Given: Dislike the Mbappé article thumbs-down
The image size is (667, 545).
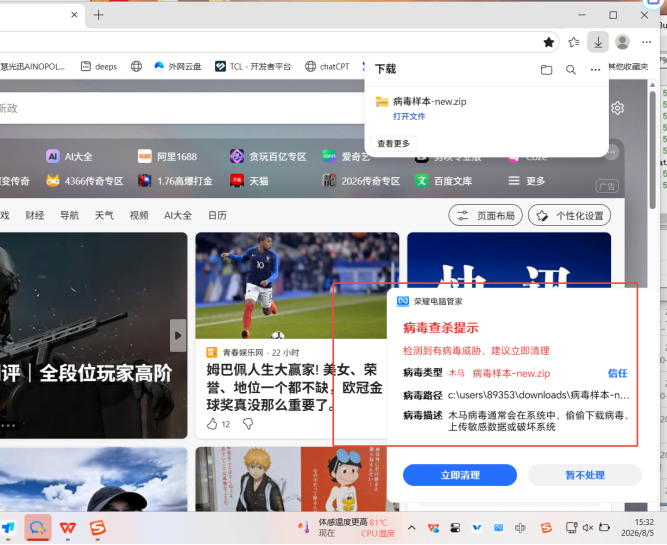Looking at the screenshot, I should (248, 424).
